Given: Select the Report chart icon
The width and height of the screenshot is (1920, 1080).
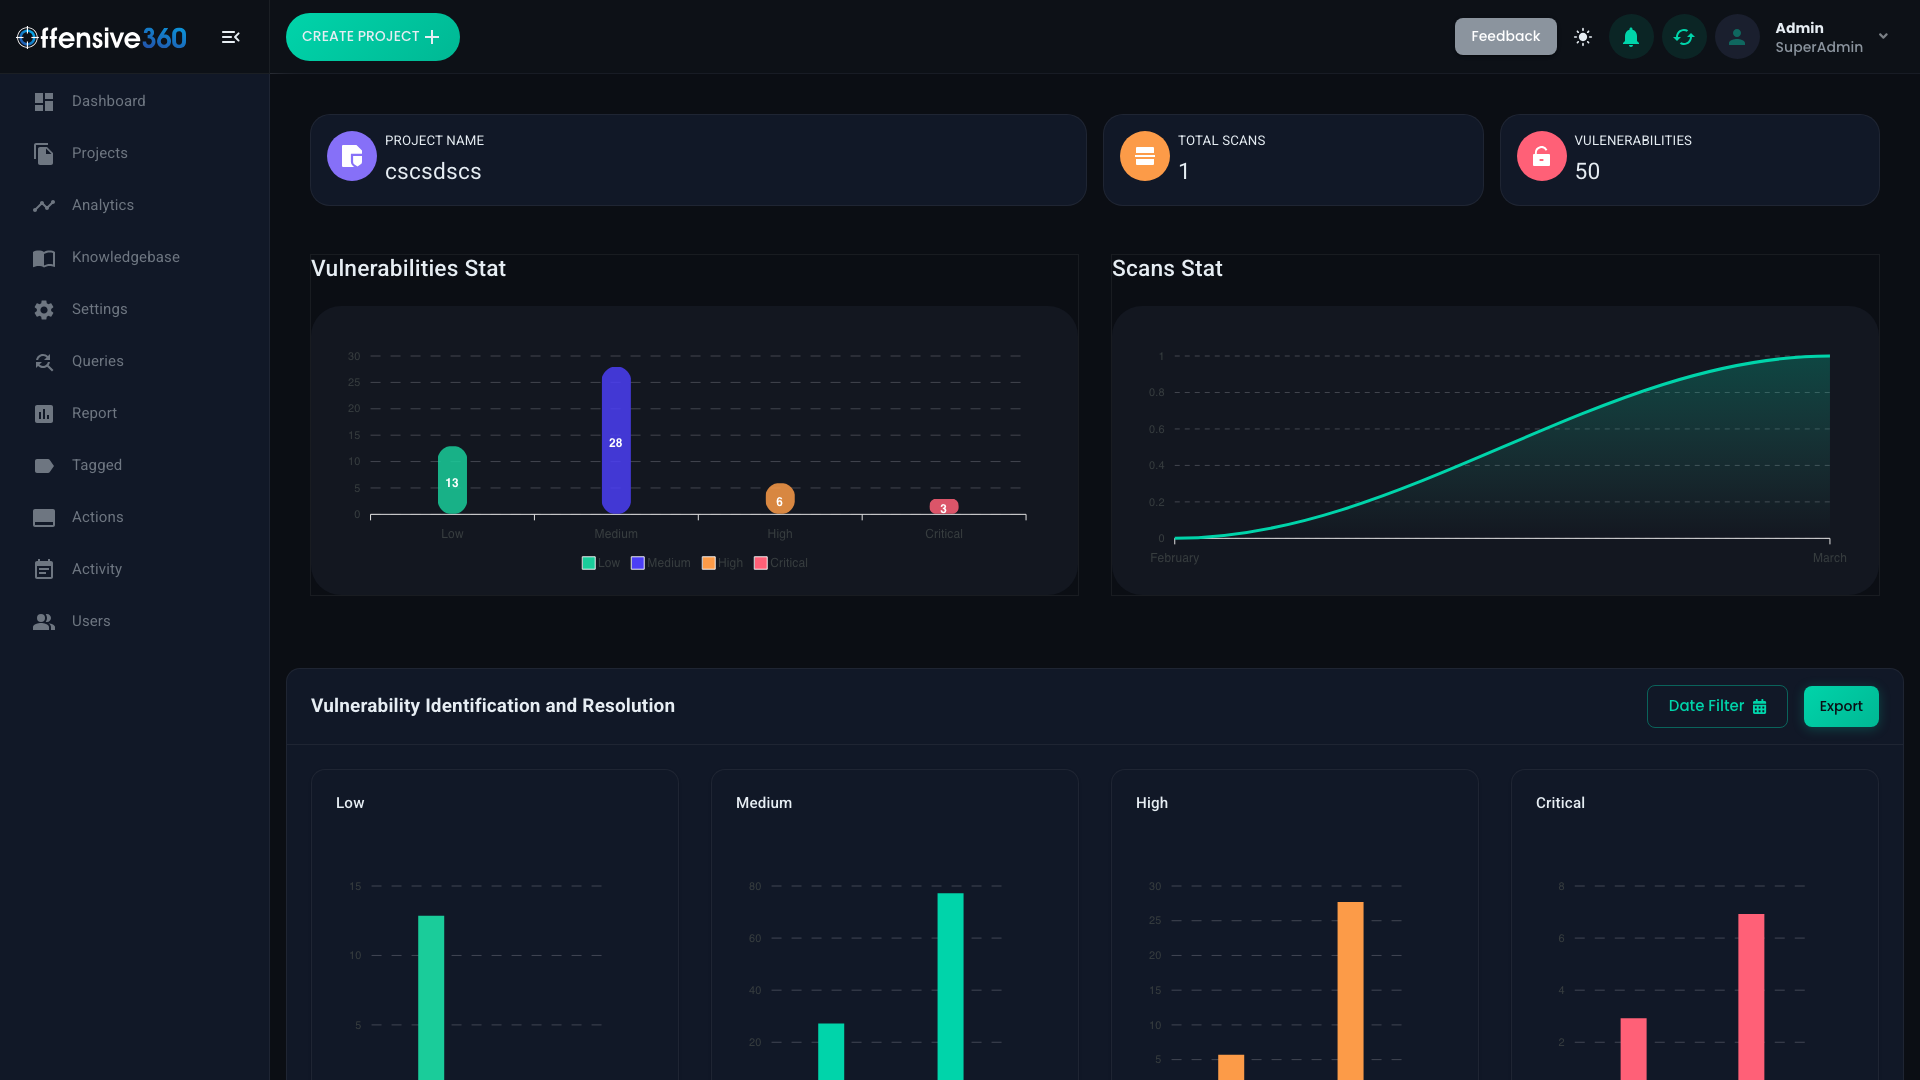Looking at the screenshot, I should pos(45,413).
